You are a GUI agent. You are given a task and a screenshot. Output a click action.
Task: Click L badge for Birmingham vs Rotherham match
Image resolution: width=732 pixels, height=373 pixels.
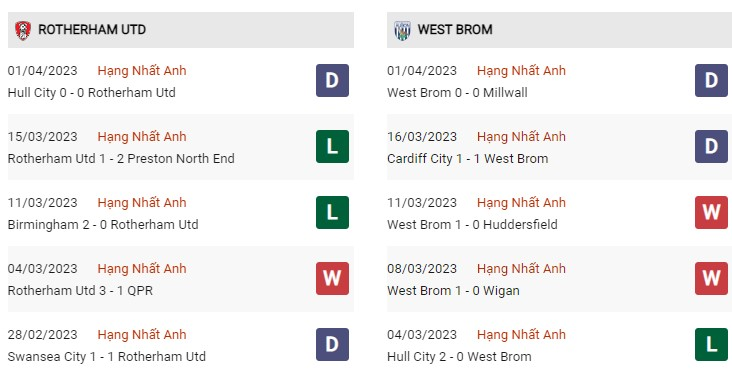[332, 212]
